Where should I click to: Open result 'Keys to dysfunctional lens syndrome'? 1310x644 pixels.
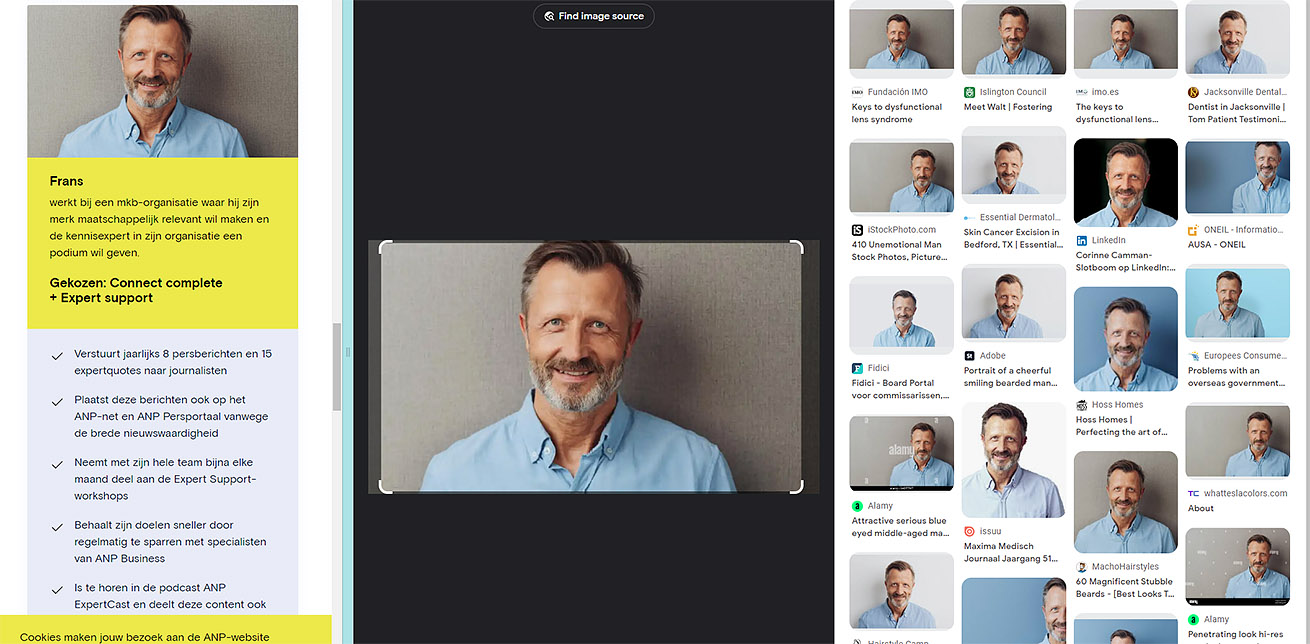coord(897,113)
